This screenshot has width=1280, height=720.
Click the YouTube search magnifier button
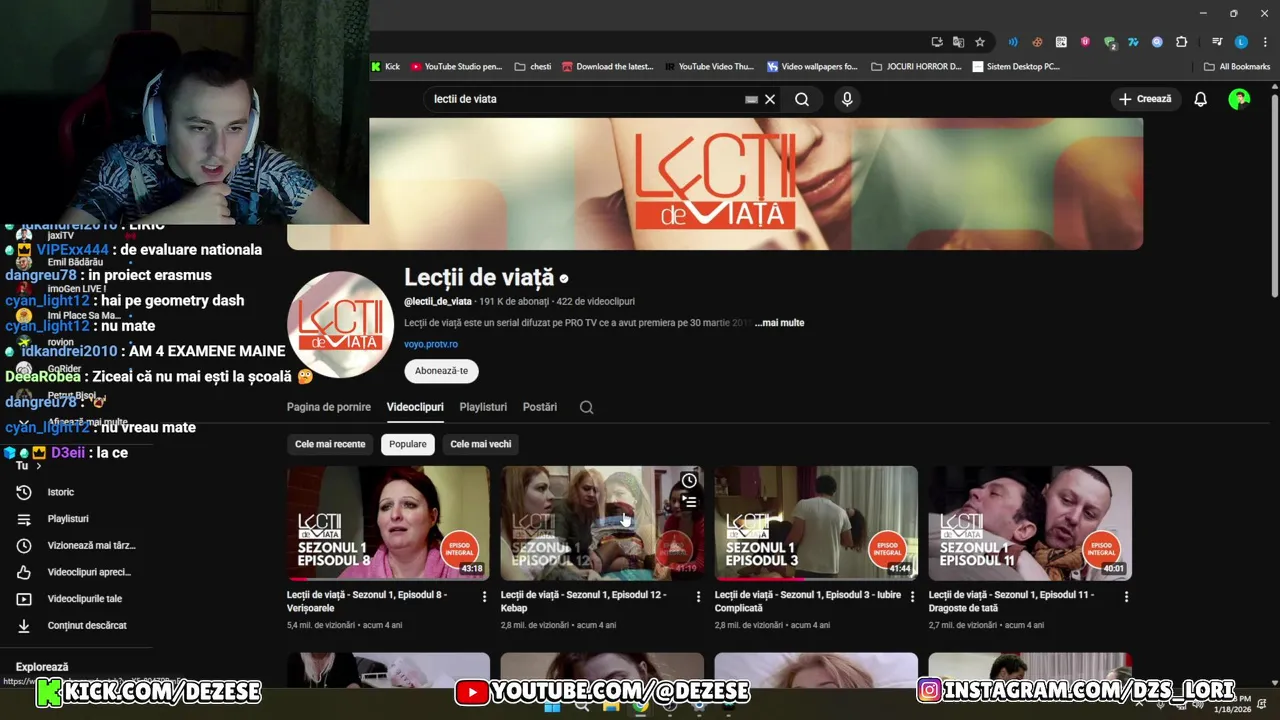point(802,99)
